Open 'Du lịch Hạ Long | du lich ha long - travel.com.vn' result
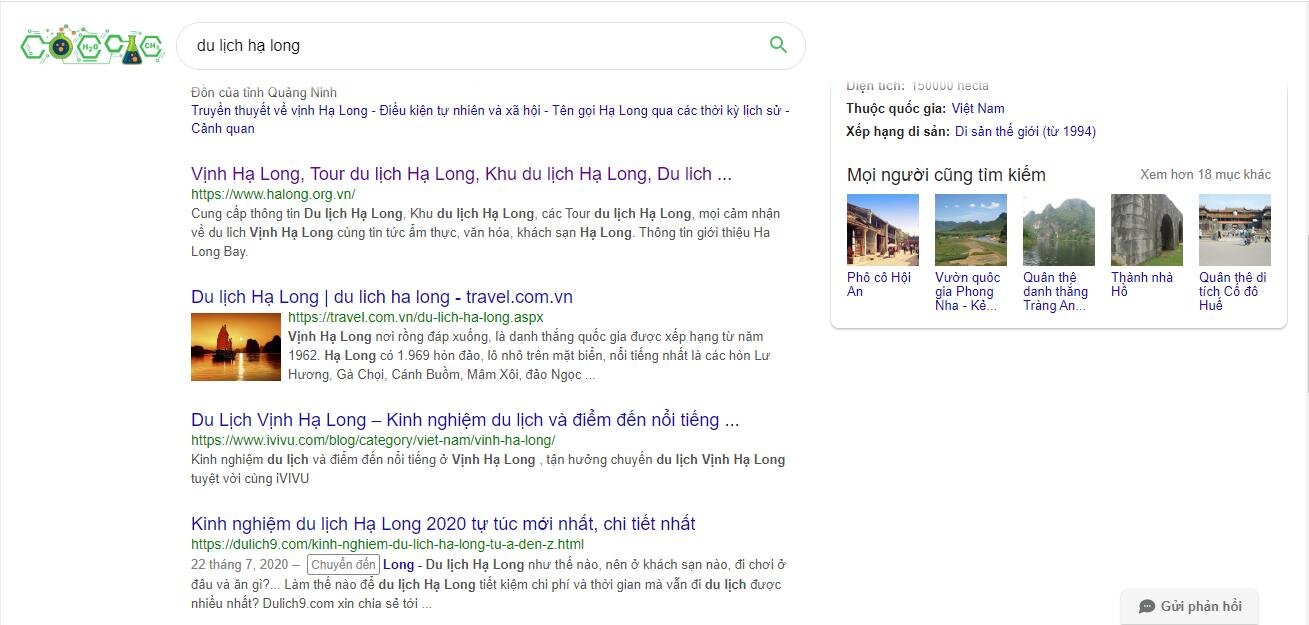The image size is (1309, 625). click(x=382, y=297)
